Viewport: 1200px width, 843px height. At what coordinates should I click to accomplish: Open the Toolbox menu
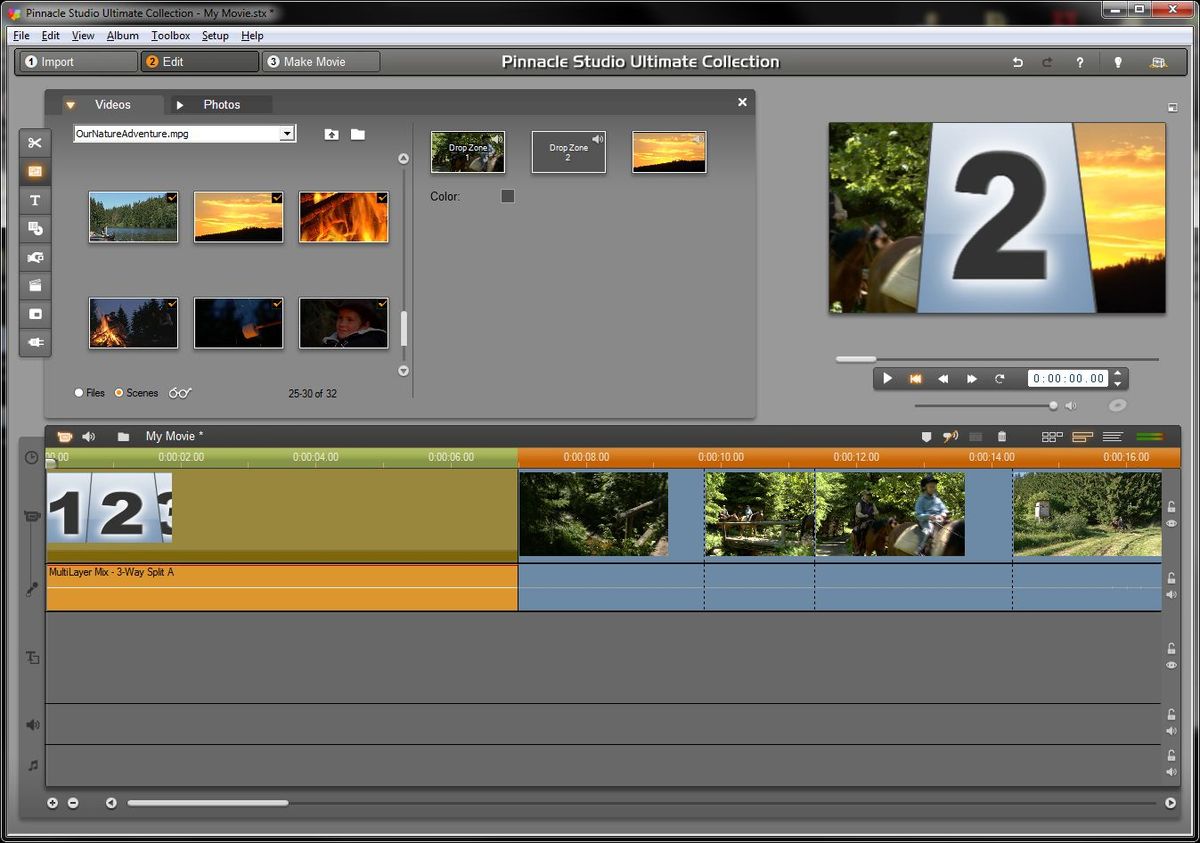click(170, 36)
